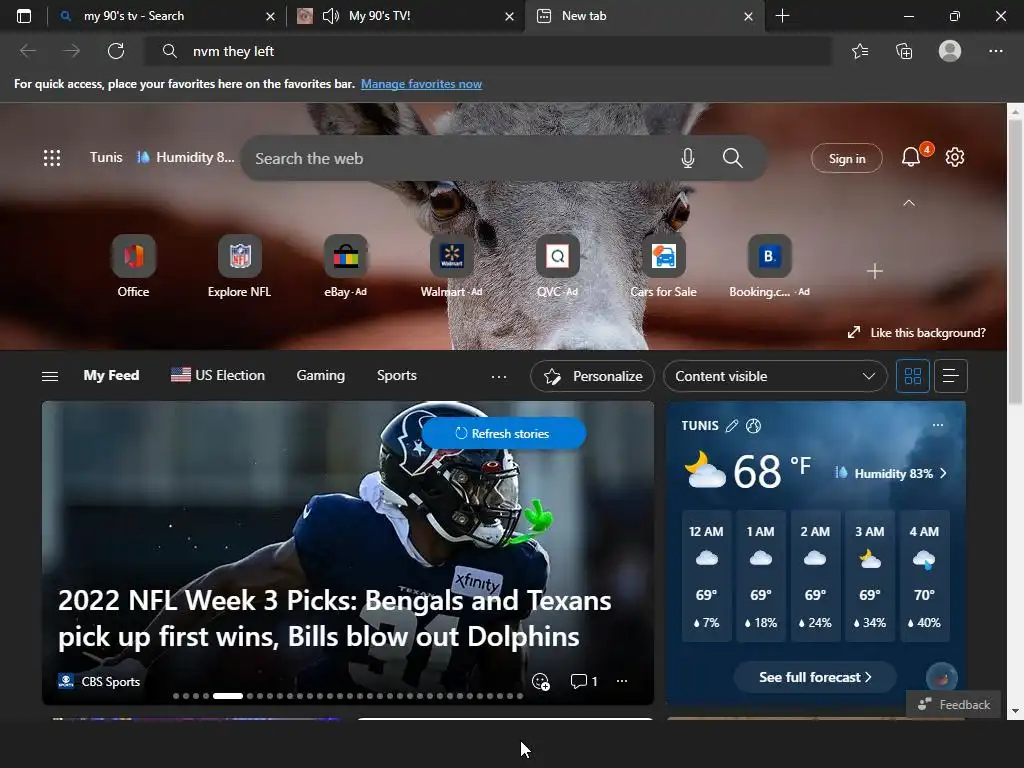Viewport: 1024px width, 768px height.
Task: Open the app launcher grid icon
Action: 52,157
